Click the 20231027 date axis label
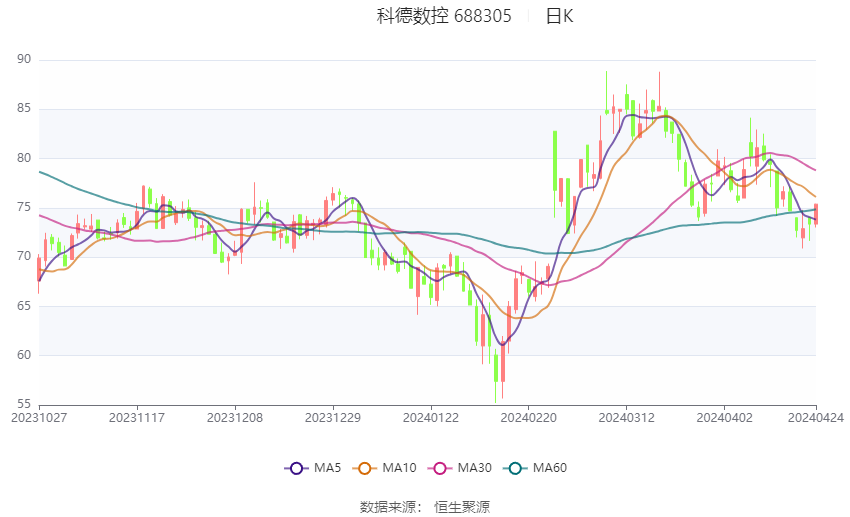Image resolution: width=850 pixels, height=517 pixels. click(39, 417)
